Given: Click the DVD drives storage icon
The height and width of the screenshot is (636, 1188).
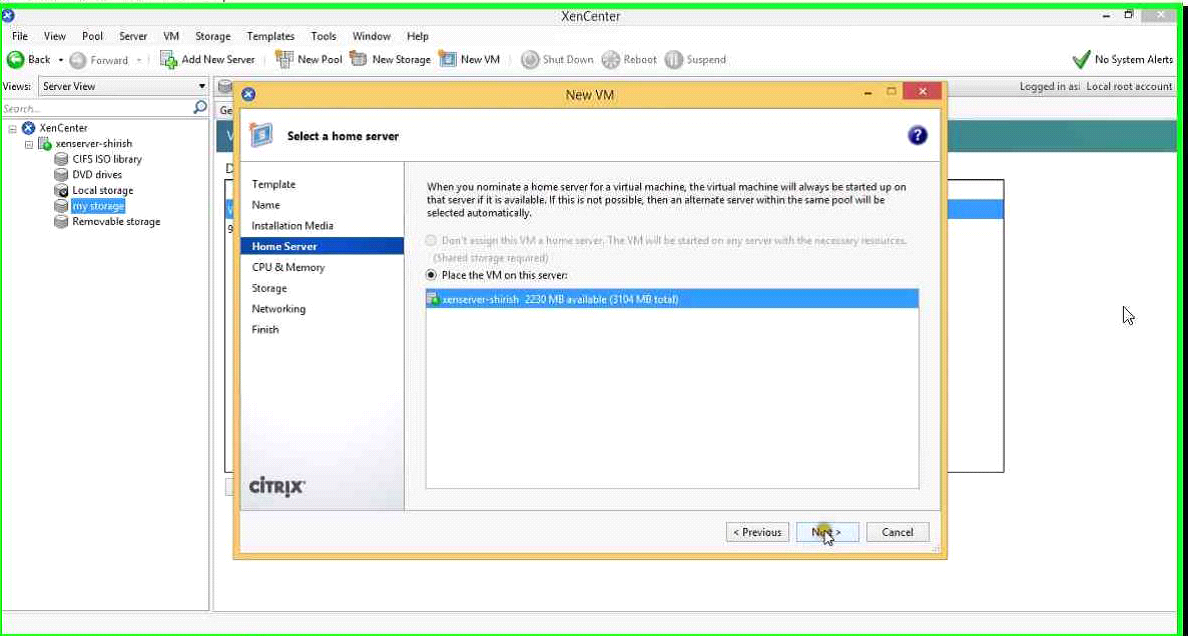Looking at the screenshot, I should pos(61,174).
